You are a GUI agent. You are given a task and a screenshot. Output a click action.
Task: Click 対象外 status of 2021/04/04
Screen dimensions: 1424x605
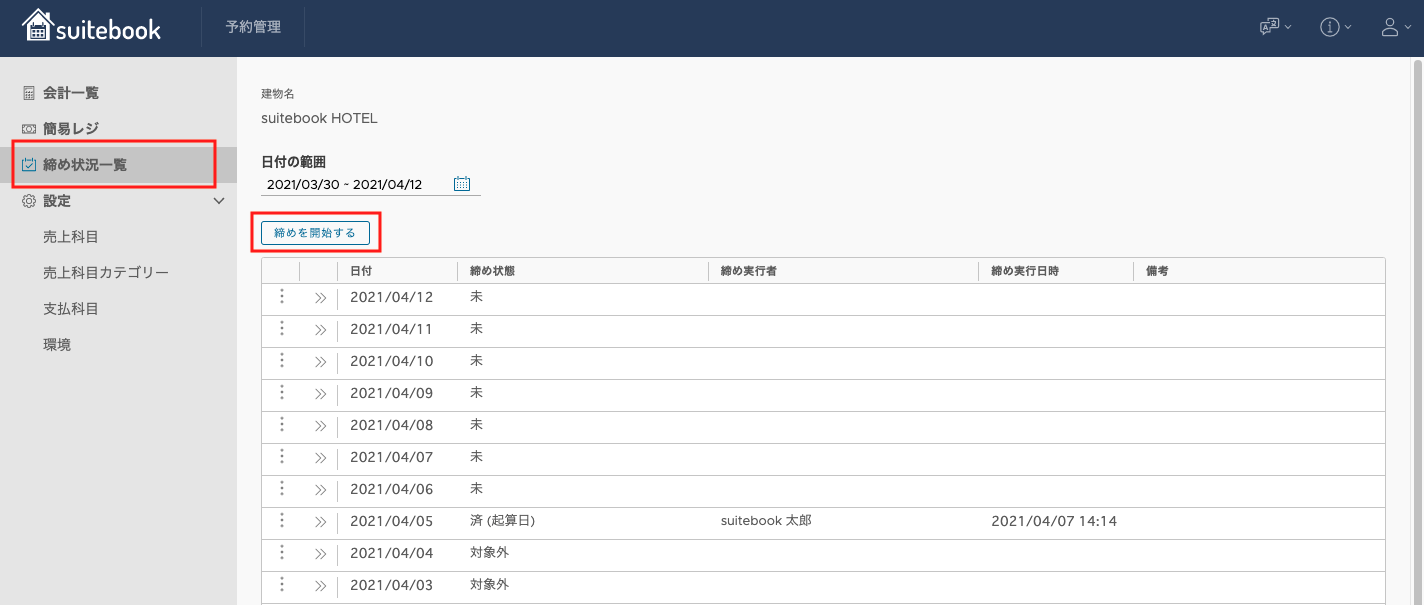tap(489, 553)
